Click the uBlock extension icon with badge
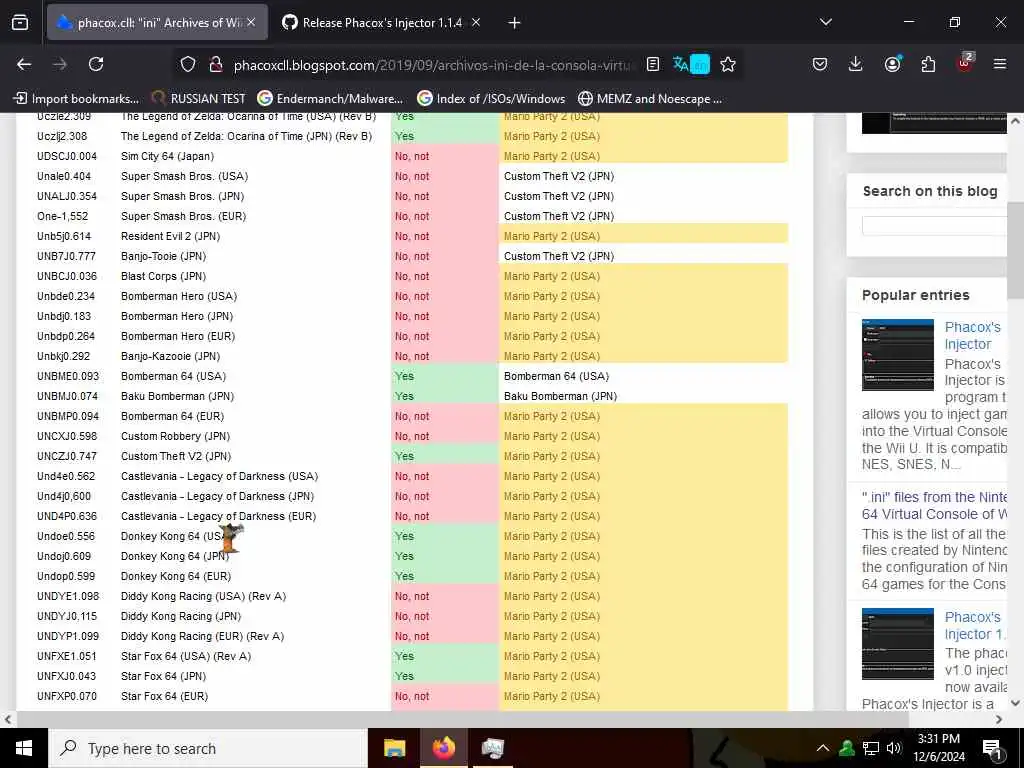This screenshot has width=1024, height=768. [965, 63]
